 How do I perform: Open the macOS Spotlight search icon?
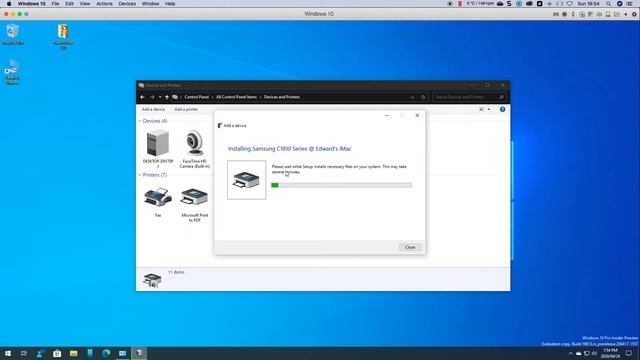click(609, 4)
